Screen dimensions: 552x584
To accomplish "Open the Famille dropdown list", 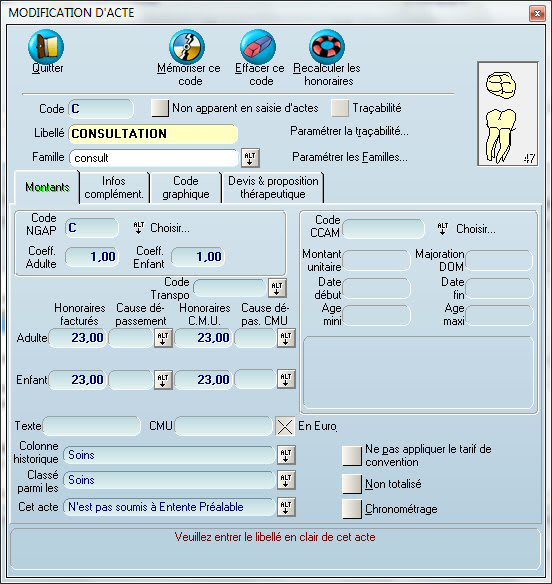I will [250, 158].
